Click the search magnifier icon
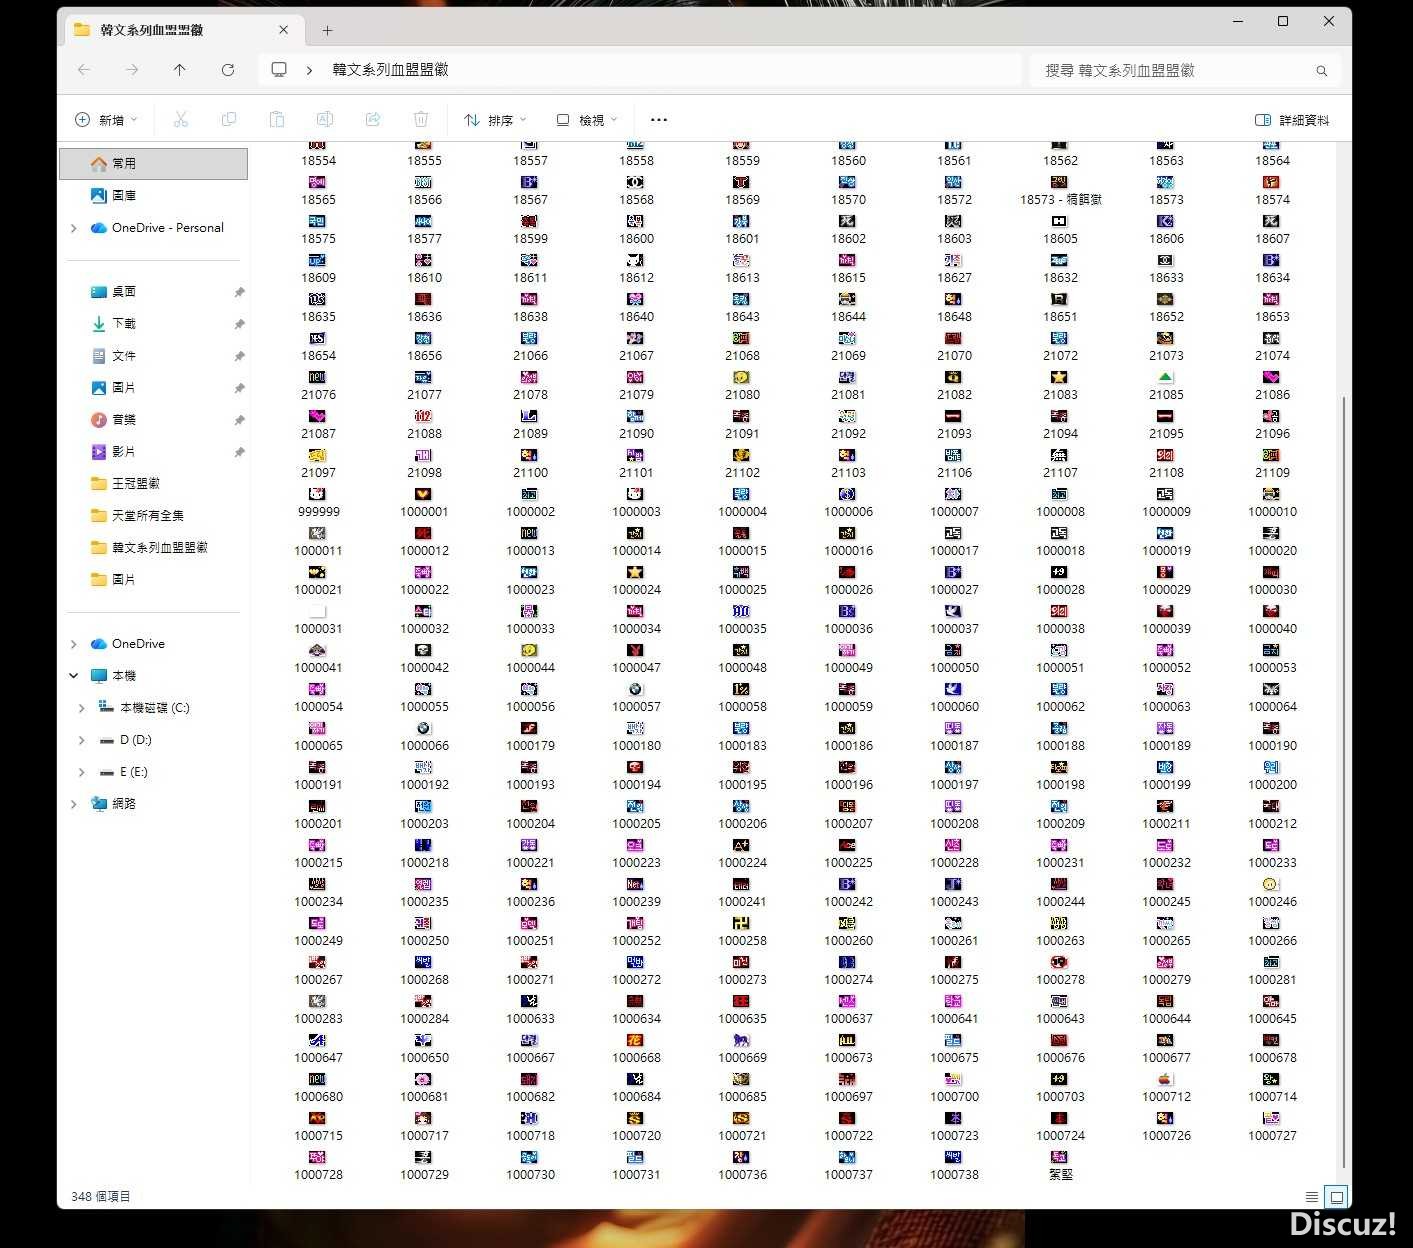 (x=1321, y=71)
